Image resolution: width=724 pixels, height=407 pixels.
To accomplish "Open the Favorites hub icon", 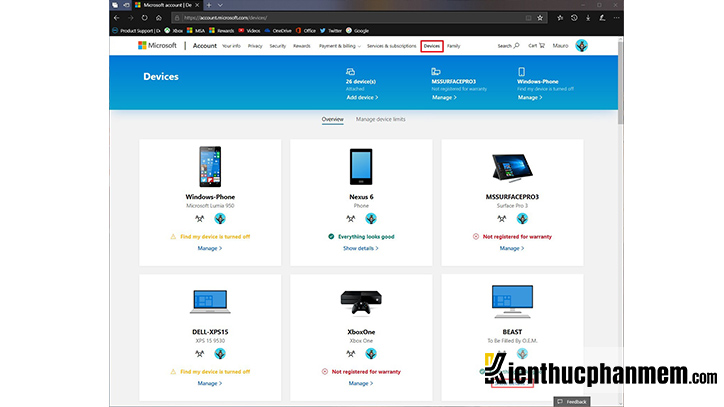I will (x=560, y=18).
